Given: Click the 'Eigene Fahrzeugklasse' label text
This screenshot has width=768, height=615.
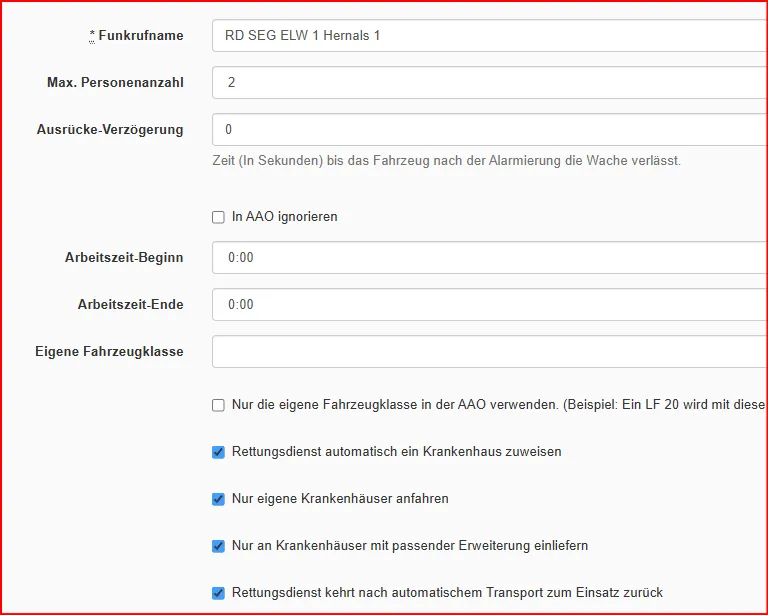Looking at the screenshot, I should point(109,351).
